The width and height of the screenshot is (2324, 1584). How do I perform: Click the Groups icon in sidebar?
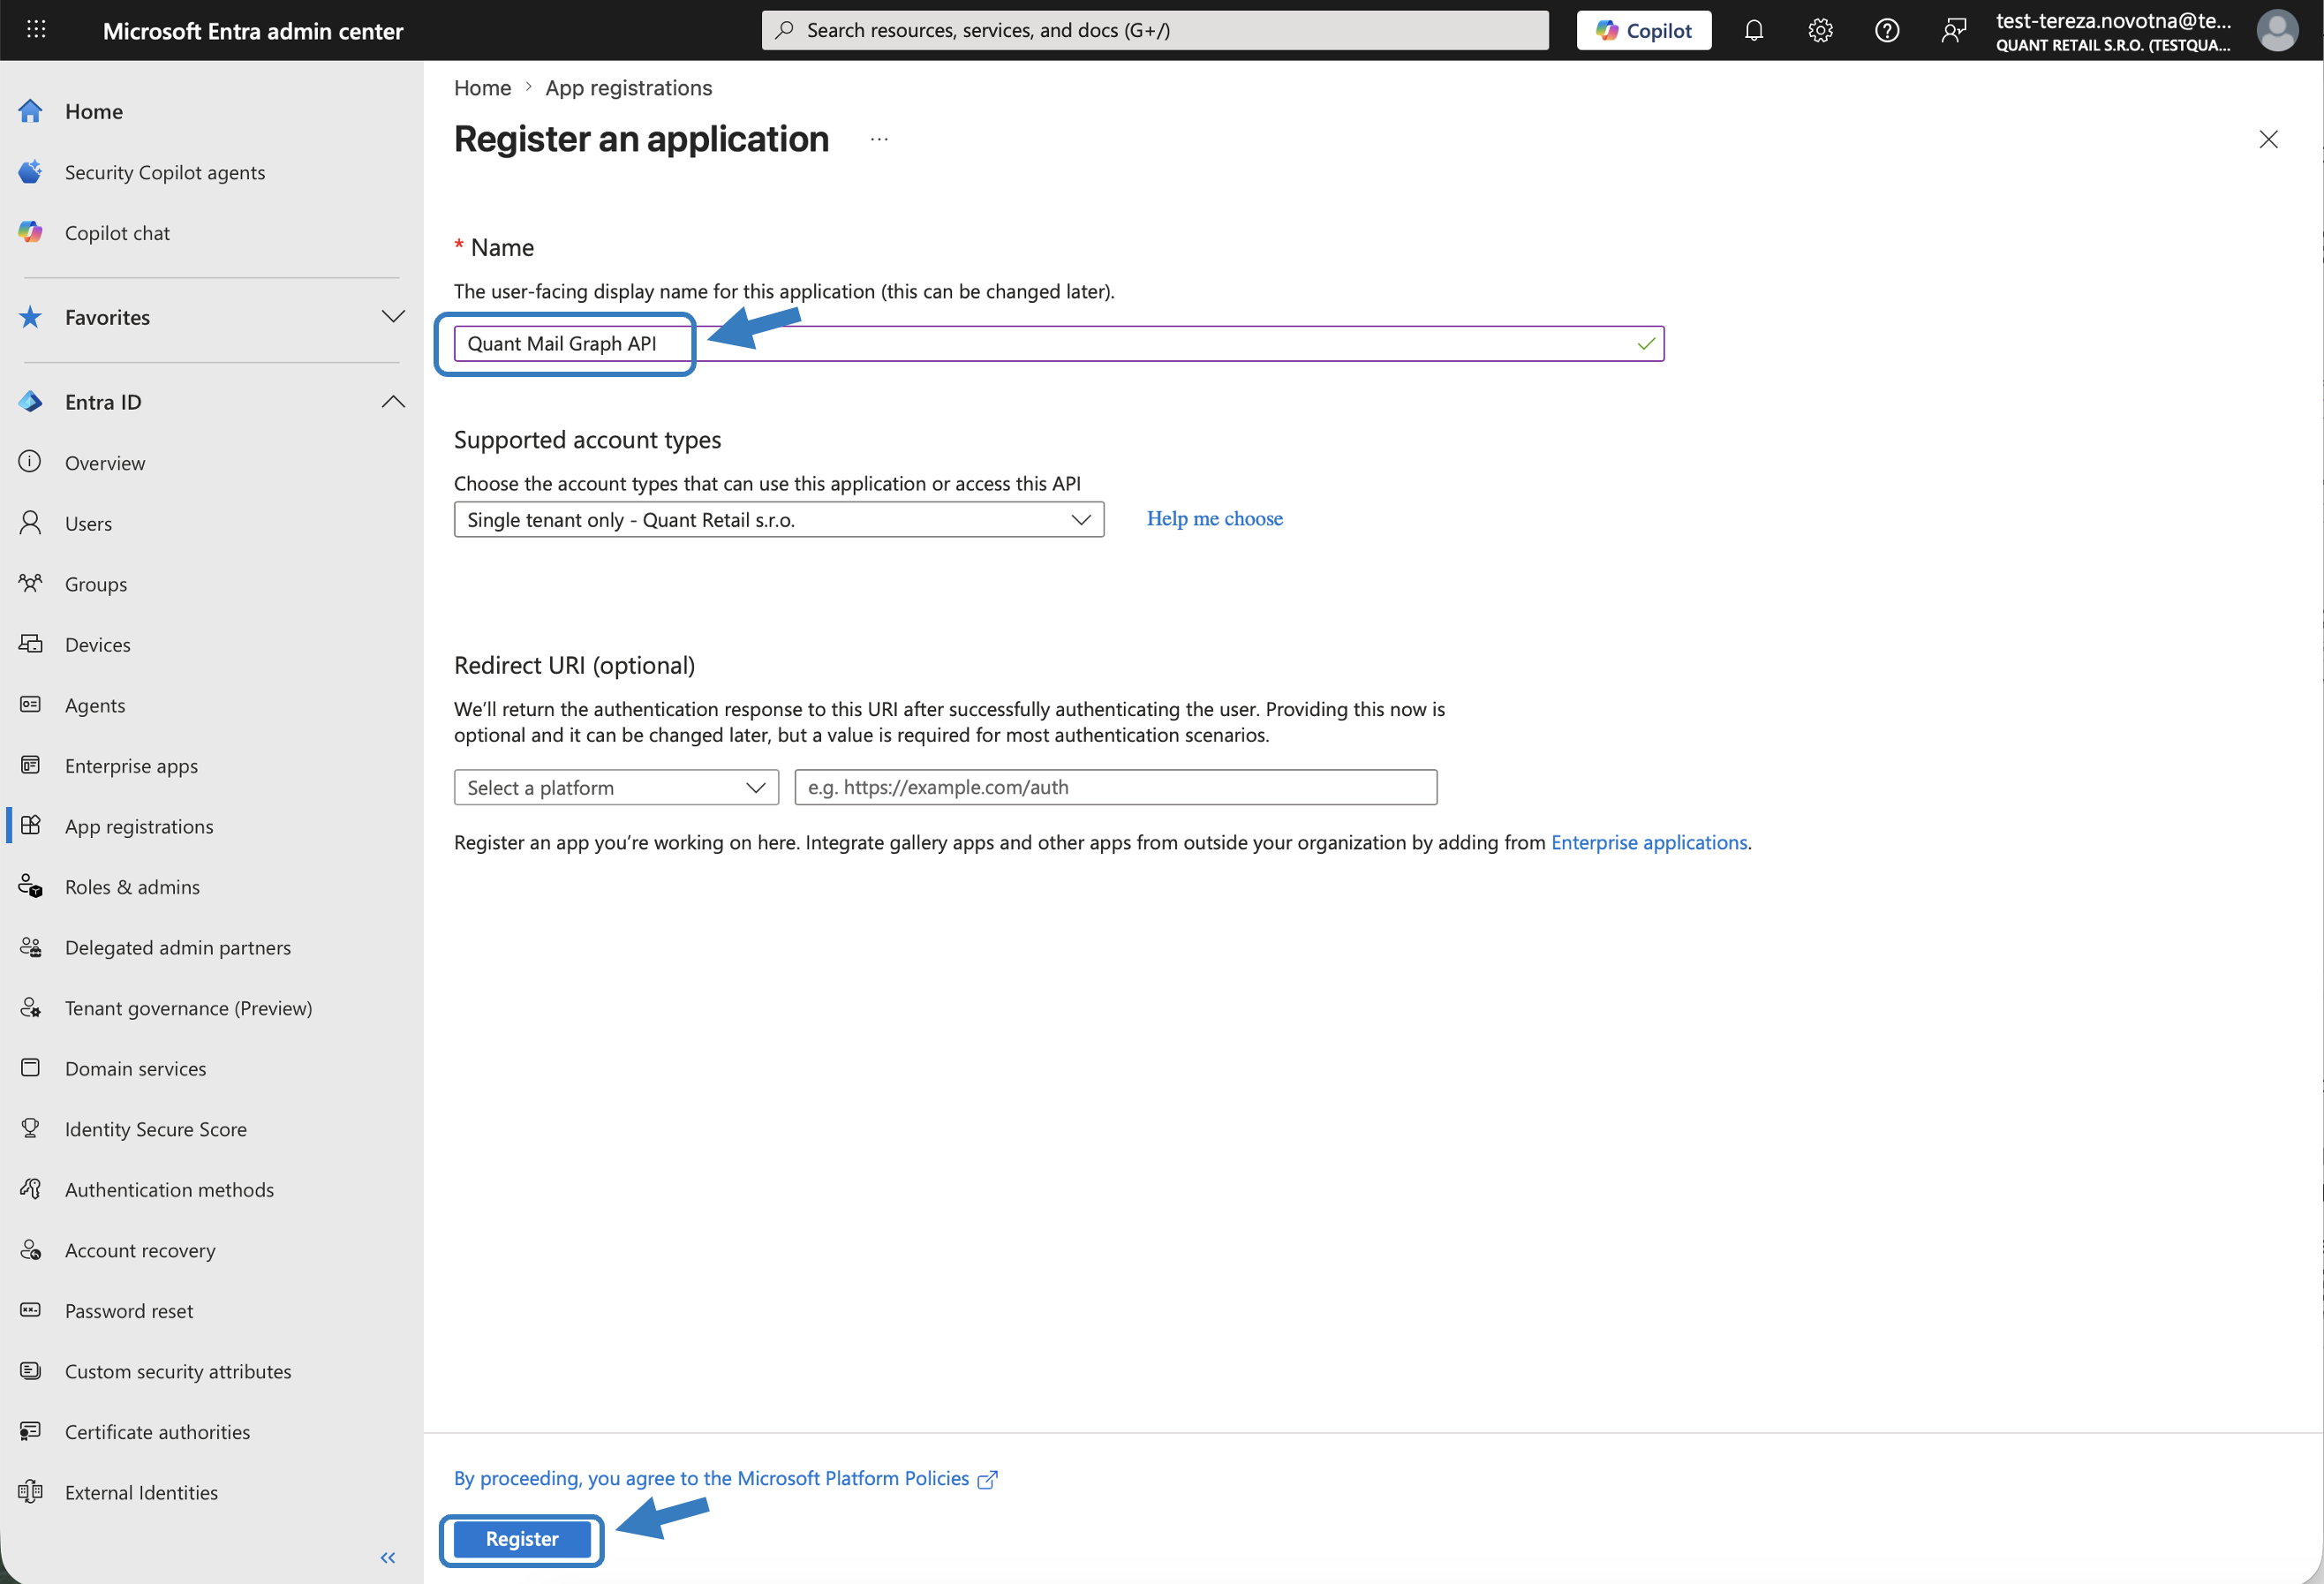[x=30, y=583]
